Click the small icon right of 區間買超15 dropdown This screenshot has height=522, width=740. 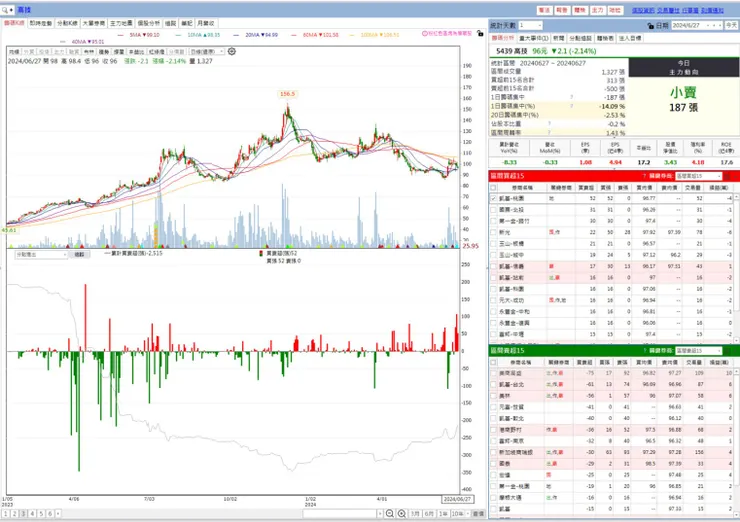tap(727, 176)
